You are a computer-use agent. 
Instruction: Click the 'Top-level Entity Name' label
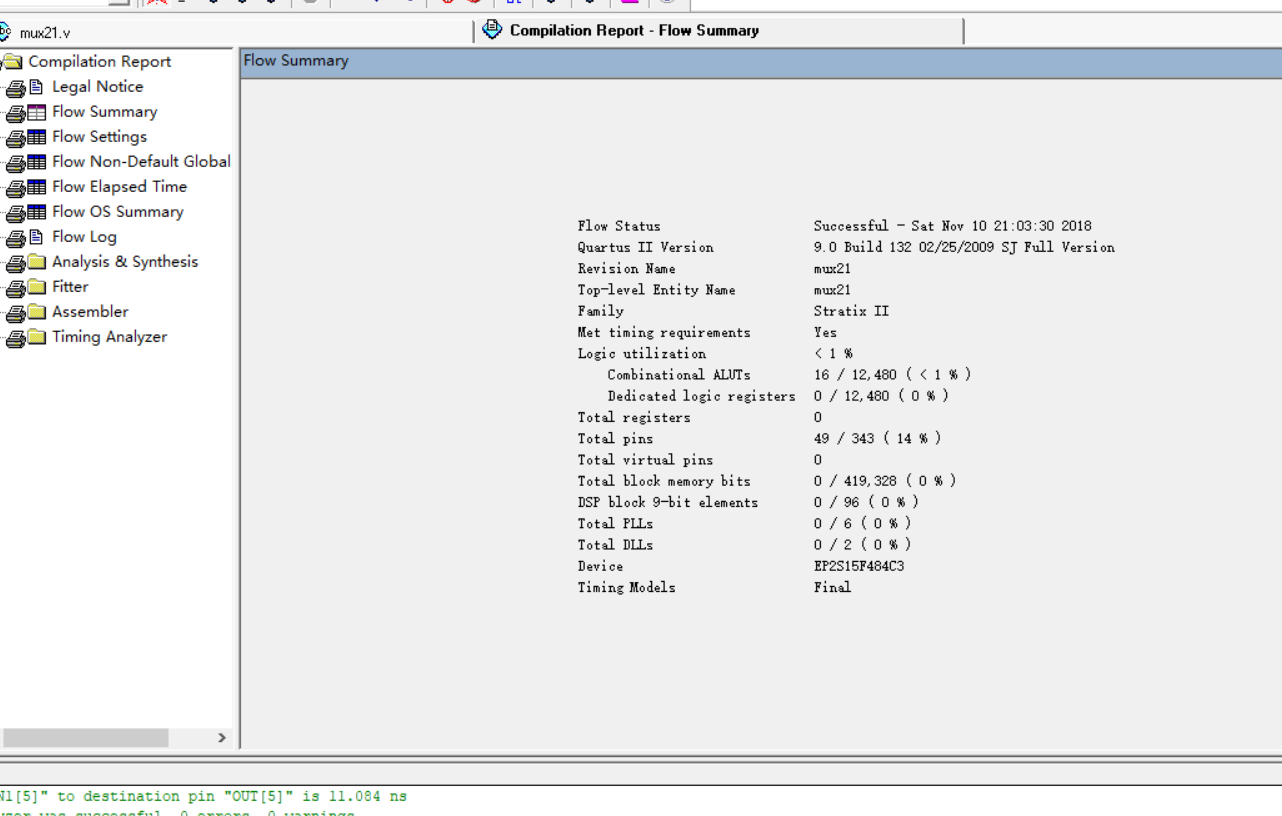click(656, 290)
